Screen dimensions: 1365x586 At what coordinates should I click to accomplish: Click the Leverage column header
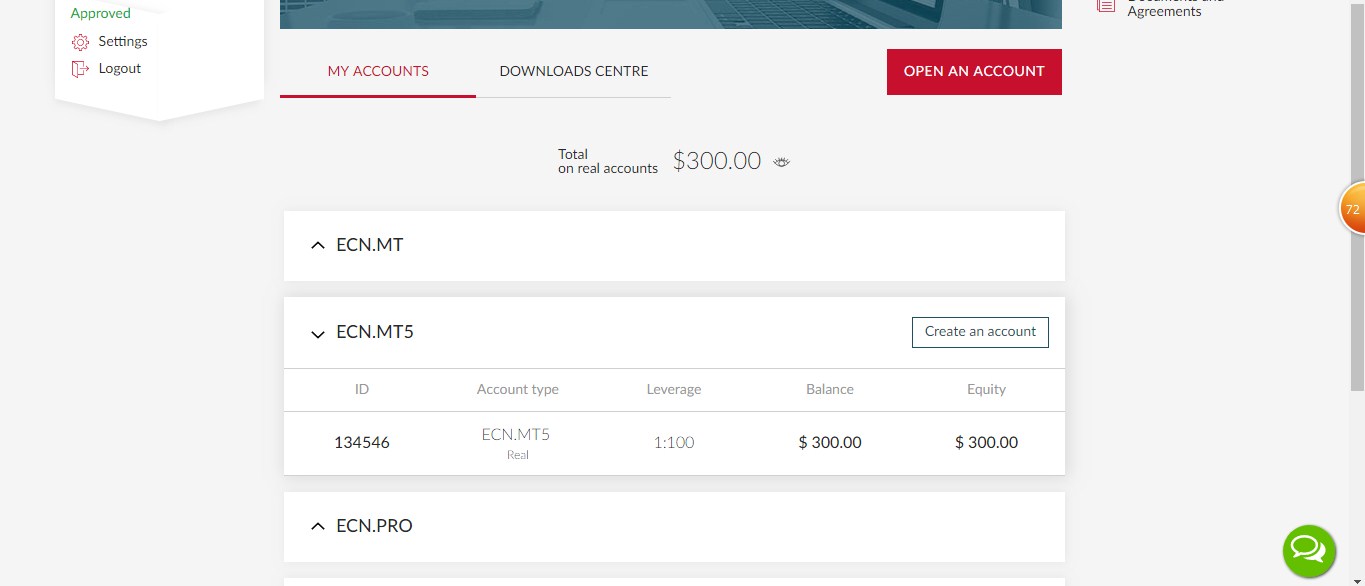click(x=674, y=390)
